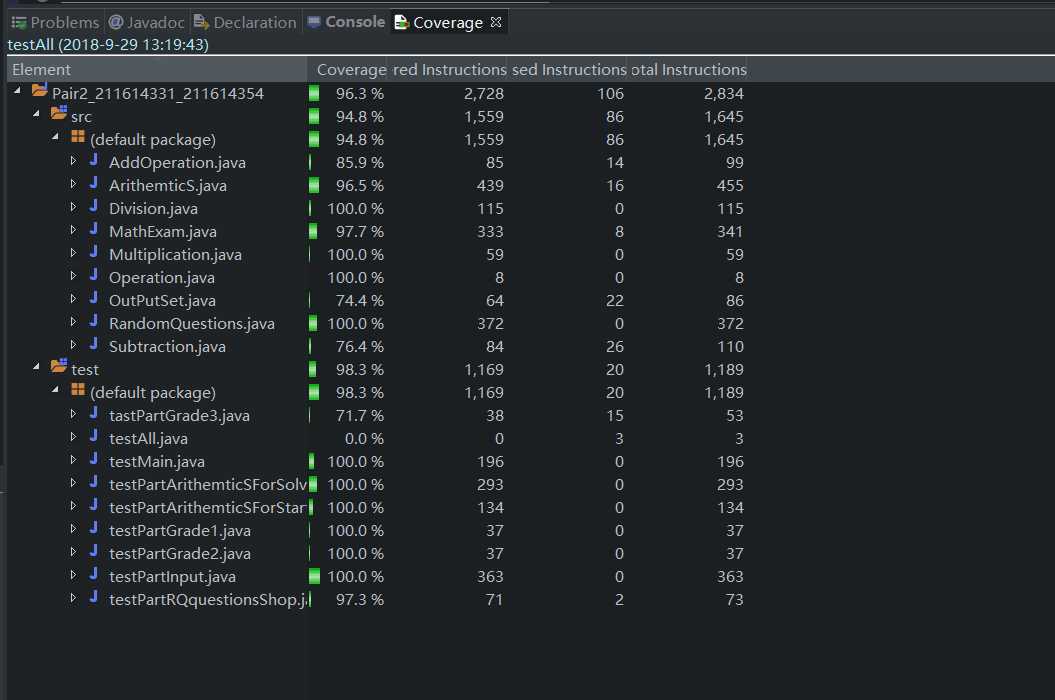Viewport: 1055px width, 700px height.
Task: Click the MathExam.java file icon
Action: pyautogui.click(x=94, y=229)
